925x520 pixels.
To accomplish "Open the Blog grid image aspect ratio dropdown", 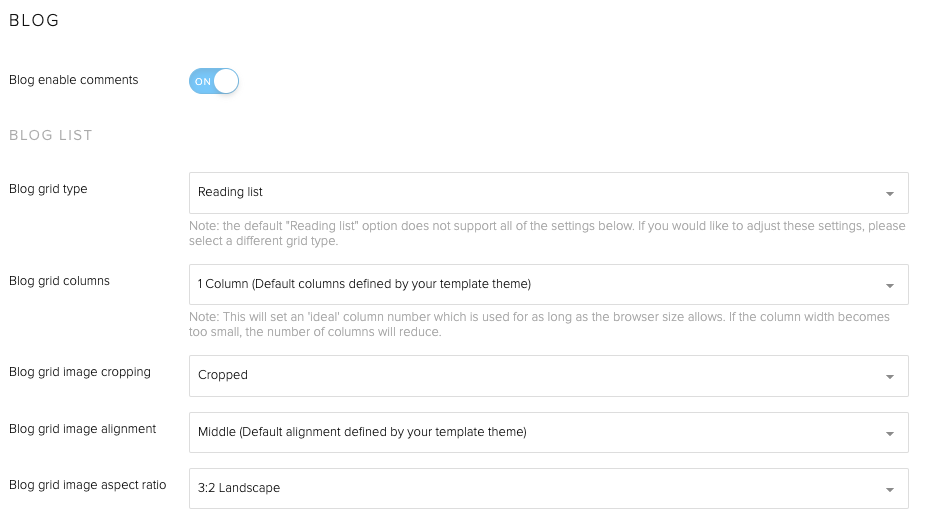I will [x=548, y=488].
